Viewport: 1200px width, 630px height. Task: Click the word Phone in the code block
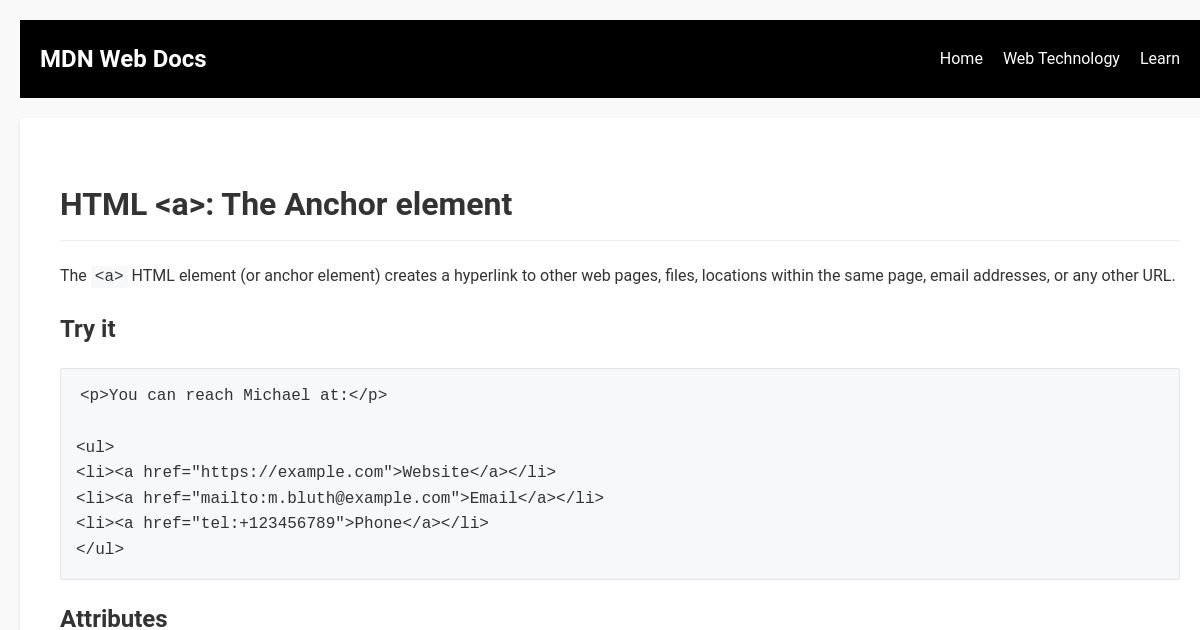(x=378, y=523)
